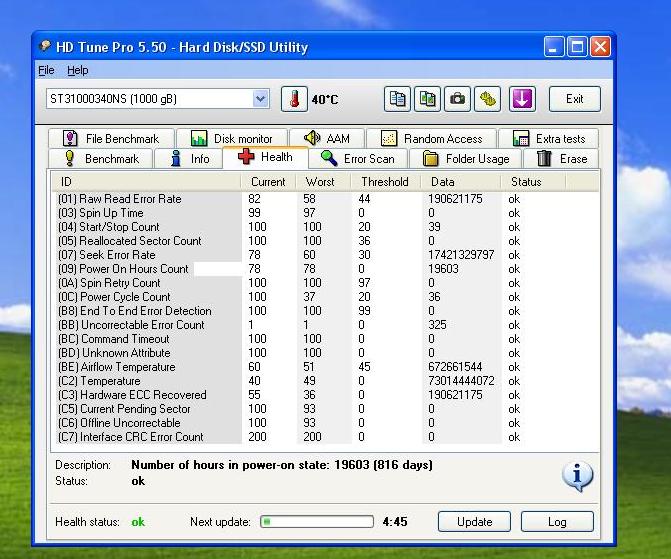Click the 40°C temperature readout

(x=325, y=100)
